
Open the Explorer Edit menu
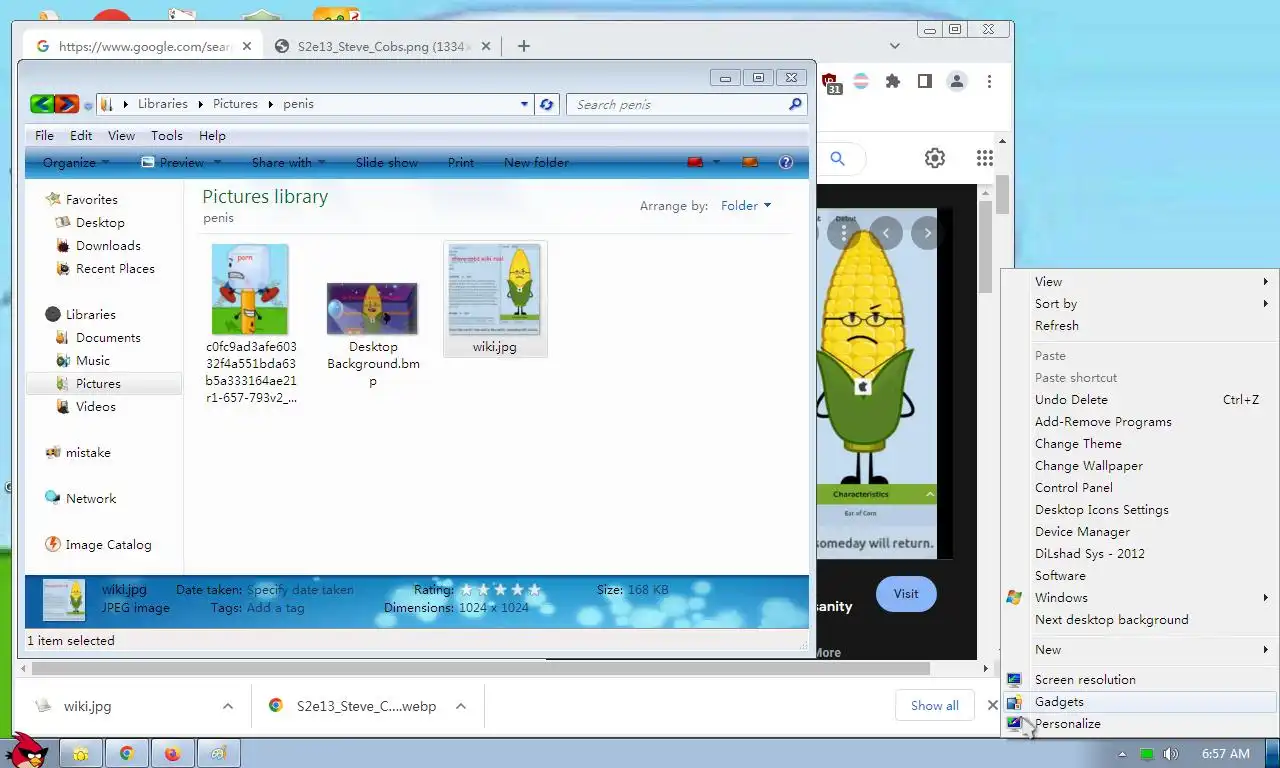pyautogui.click(x=81, y=135)
